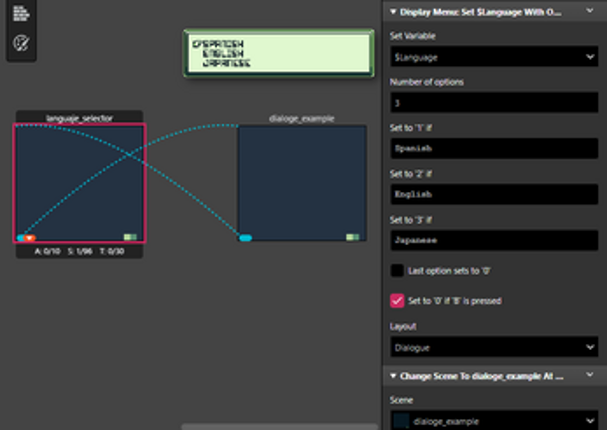Click the T: 0/30 trigger count
Image resolution: width=607 pixels, height=430 pixels.
point(112,251)
